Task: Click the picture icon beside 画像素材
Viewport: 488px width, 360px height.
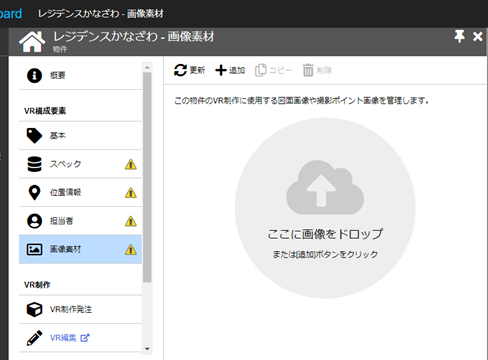Action: (x=34, y=249)
